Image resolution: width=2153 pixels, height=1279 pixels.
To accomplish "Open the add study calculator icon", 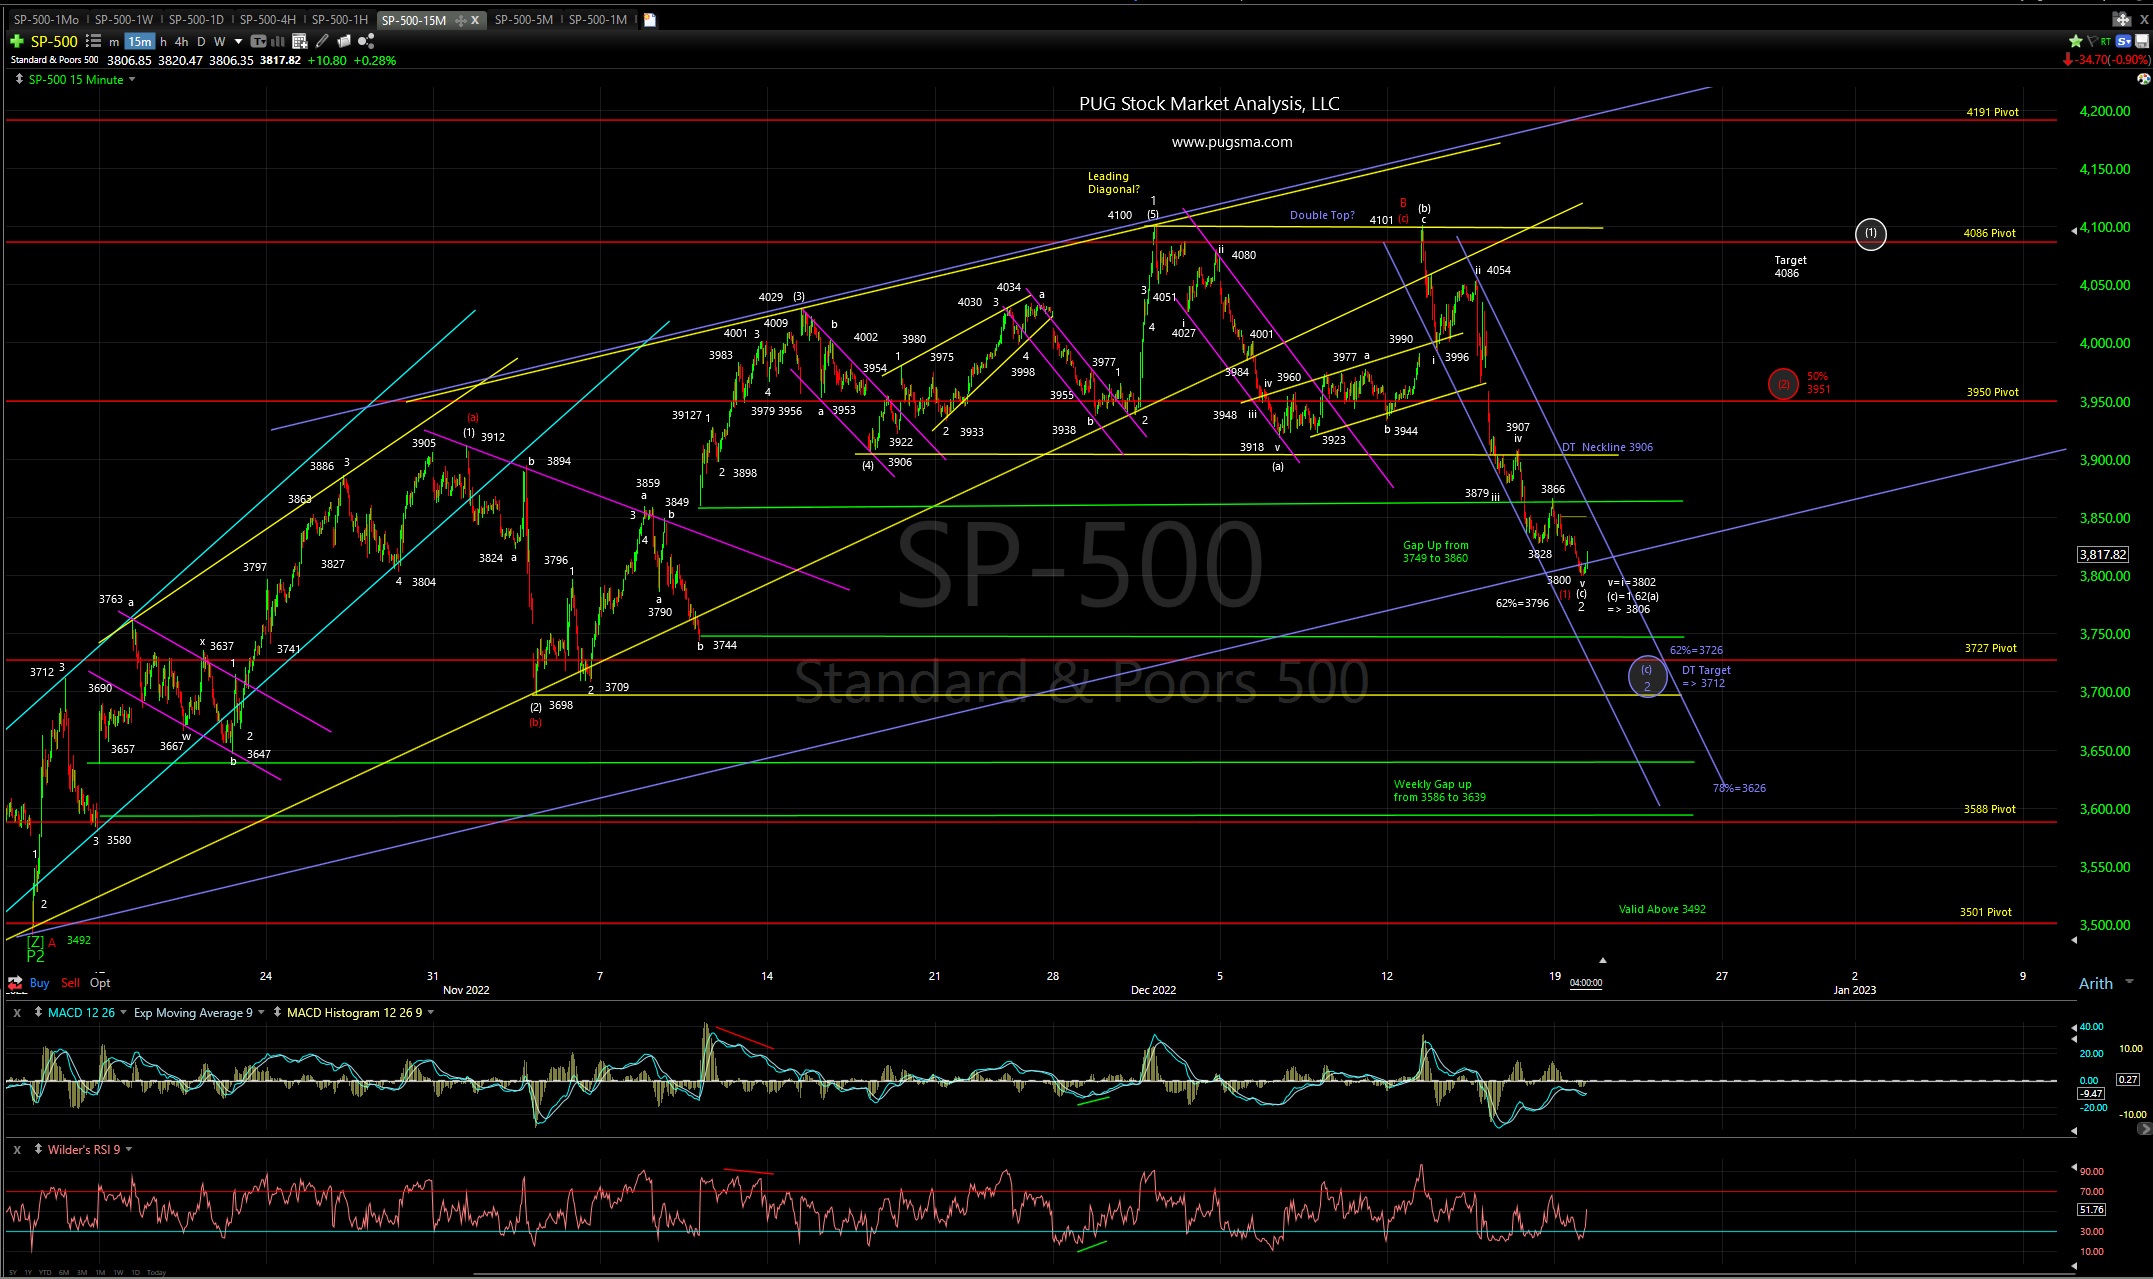I will (x=298, y=42).
